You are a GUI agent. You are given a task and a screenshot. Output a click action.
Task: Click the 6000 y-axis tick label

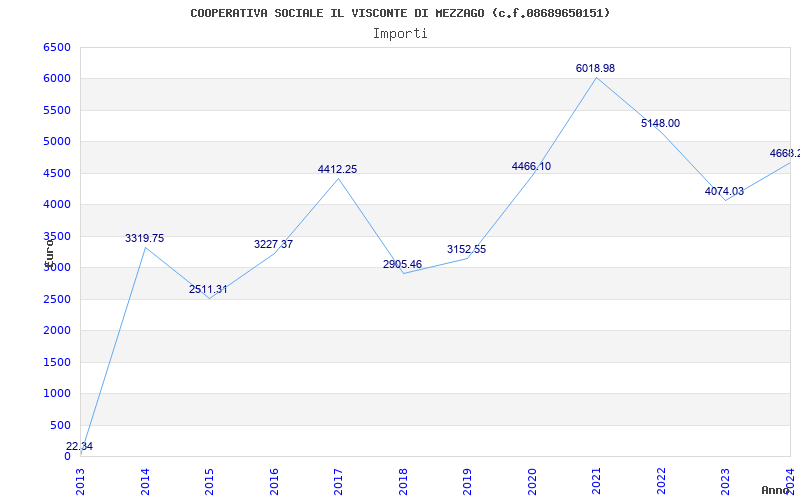57,79
